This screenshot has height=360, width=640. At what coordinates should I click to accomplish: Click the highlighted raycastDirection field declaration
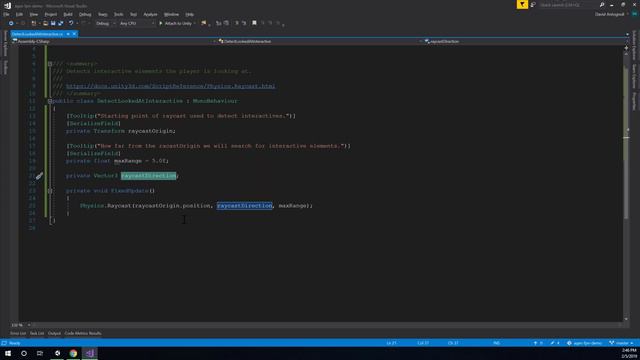coord(149,176)
